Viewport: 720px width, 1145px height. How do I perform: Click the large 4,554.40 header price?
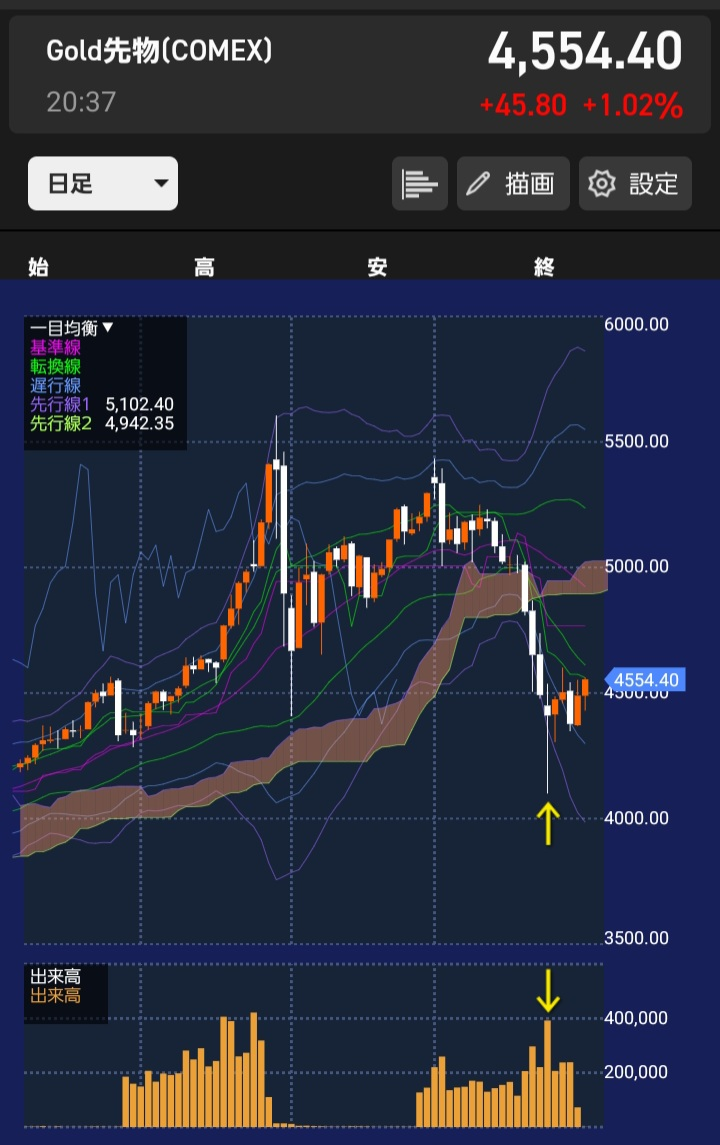point(585,52)
